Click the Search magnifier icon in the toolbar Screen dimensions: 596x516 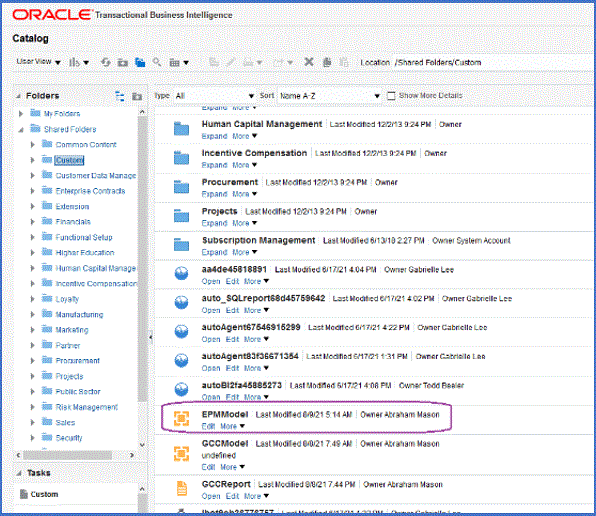(x=157, y=62)
